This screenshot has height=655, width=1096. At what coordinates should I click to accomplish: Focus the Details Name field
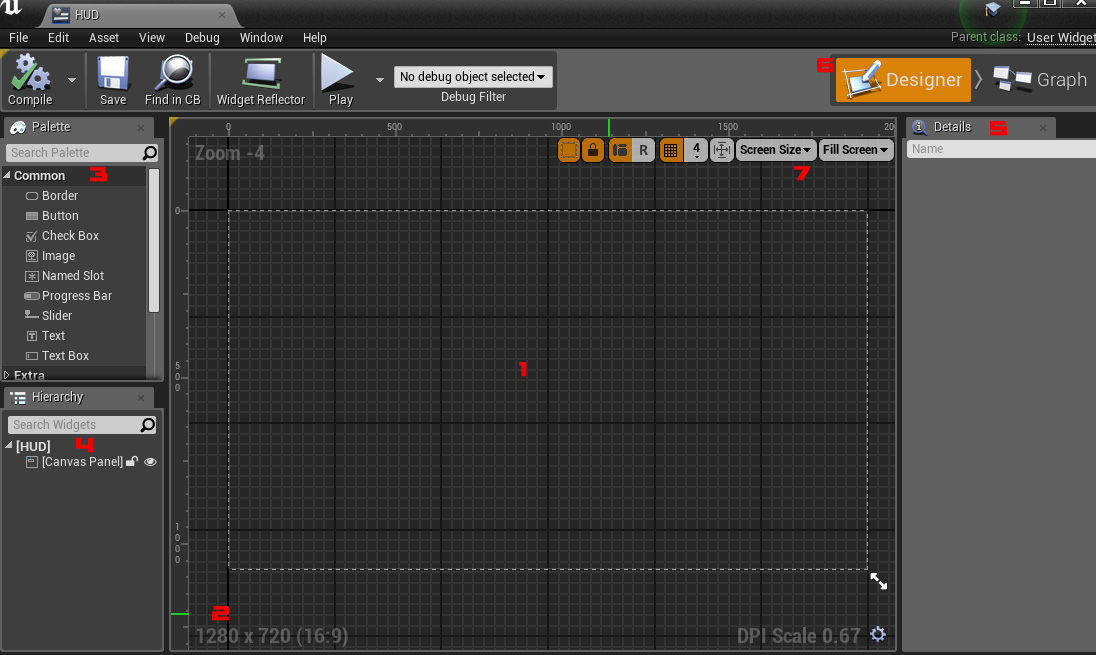pos(1001,149)
